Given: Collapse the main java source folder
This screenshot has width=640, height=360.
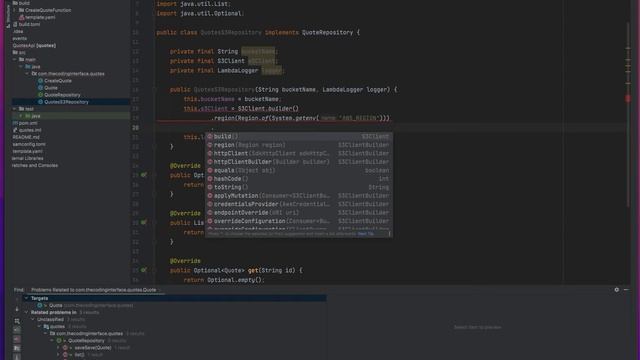Looking at the screenshot, I should 21,67.
